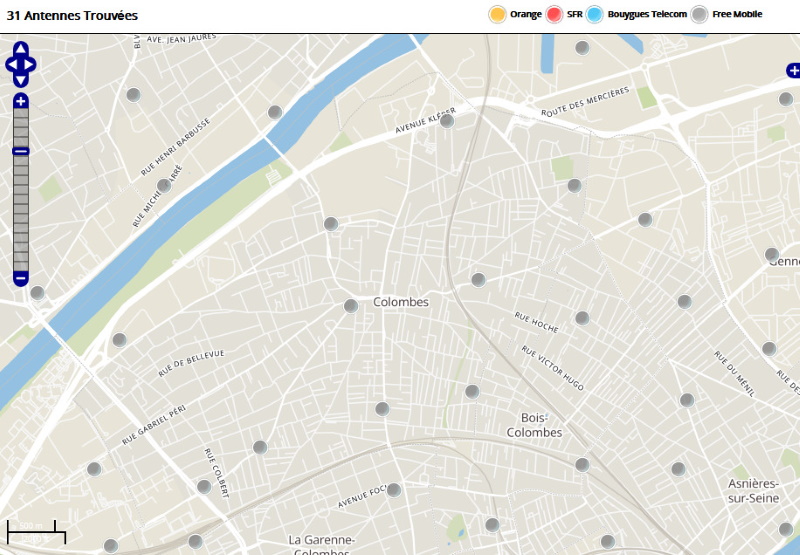Pan the map right with the arrow control
Viewport: 800px width, 555px height.
31,65
